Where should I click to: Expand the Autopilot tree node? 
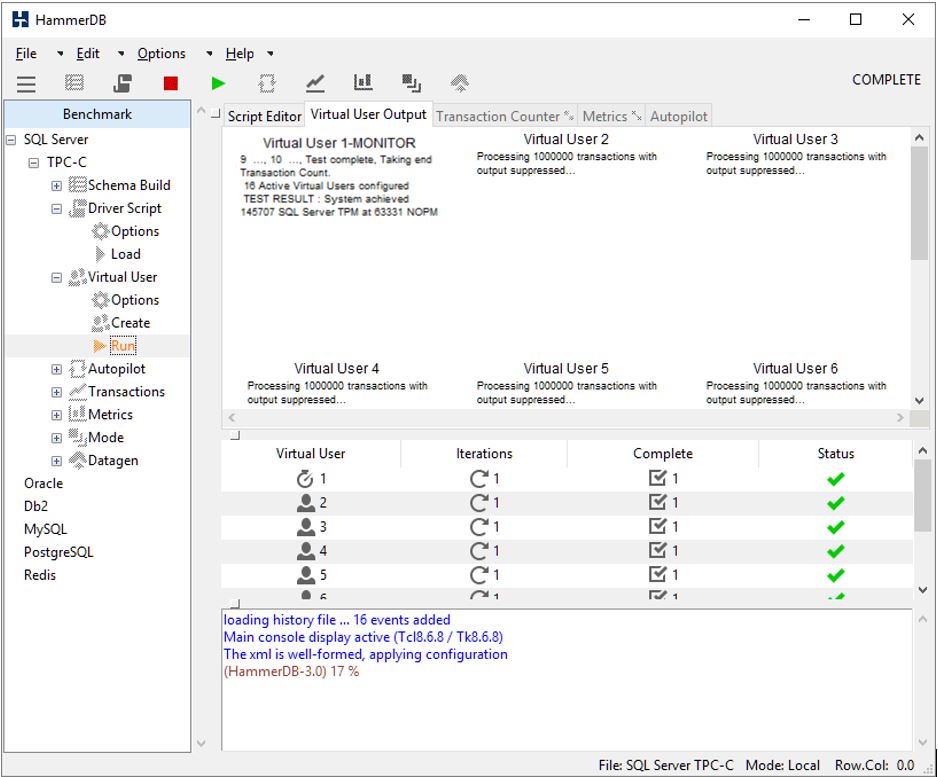point(57,370)
